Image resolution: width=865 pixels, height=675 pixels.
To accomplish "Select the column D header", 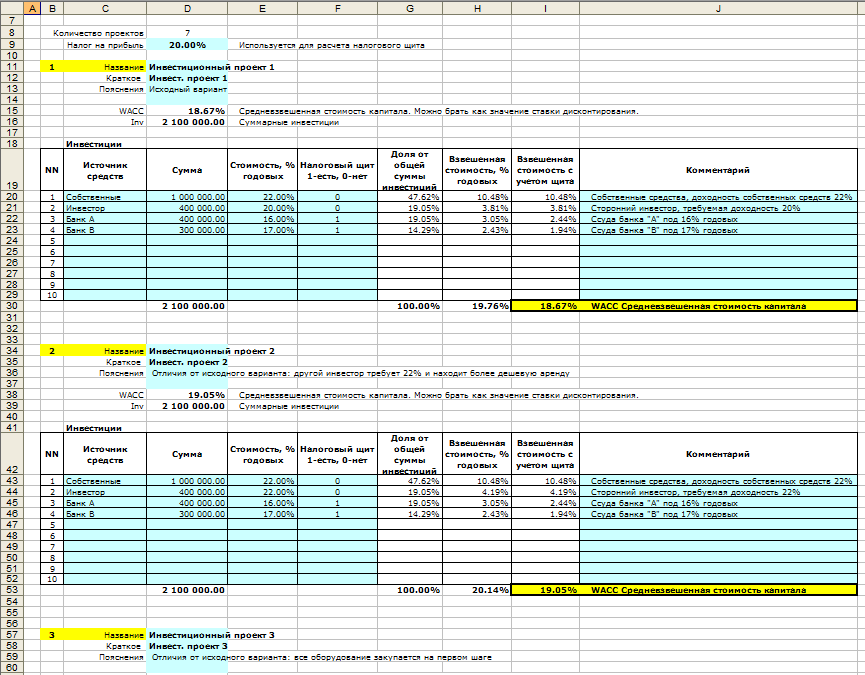I will pyautogui.click(x=186, y=9).
